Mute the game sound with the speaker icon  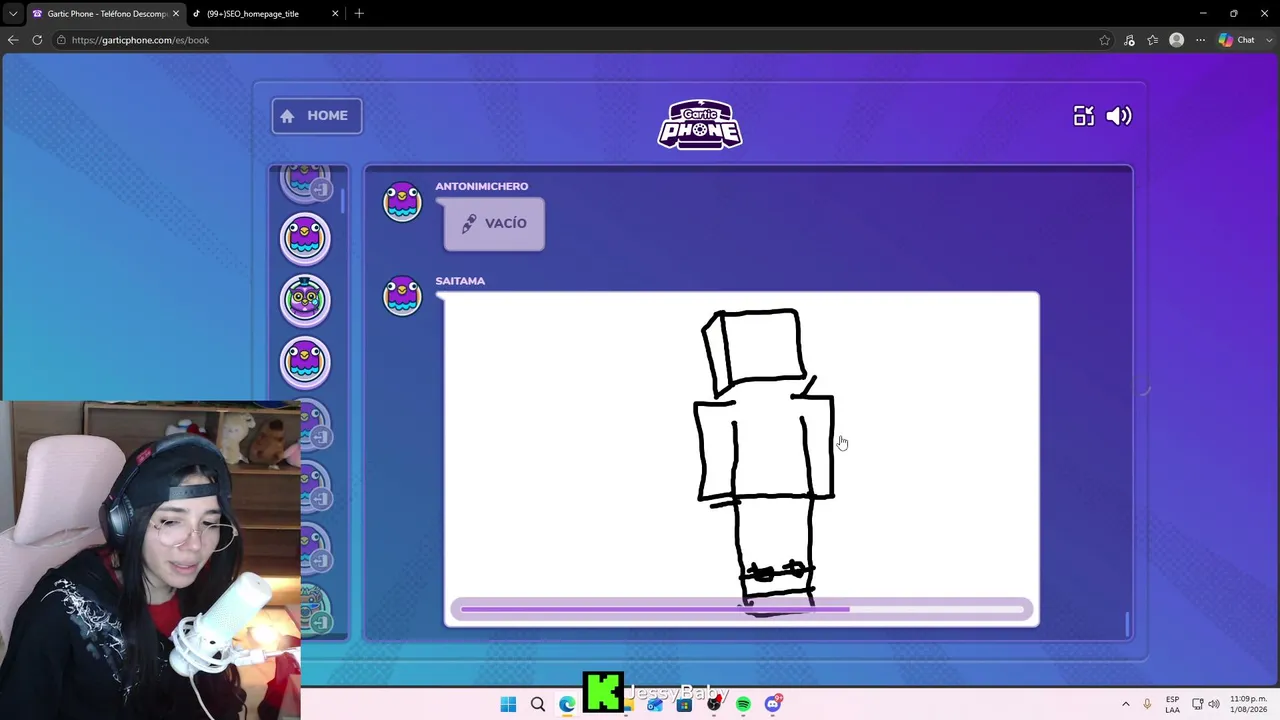click(x=1119, y=116)
